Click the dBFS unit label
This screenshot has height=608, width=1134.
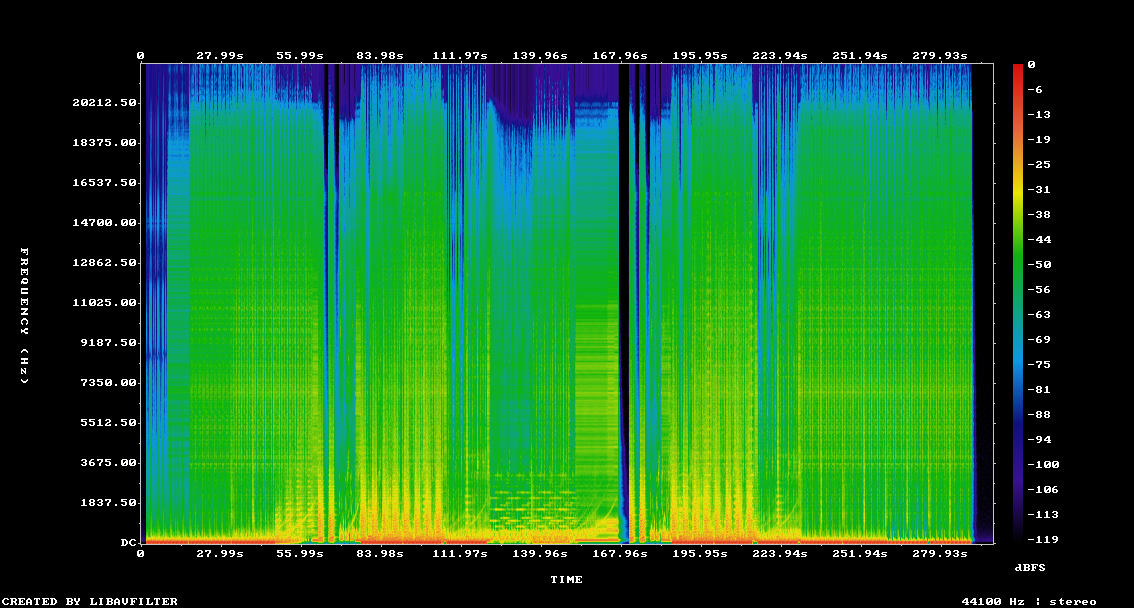pos(1030,568)
